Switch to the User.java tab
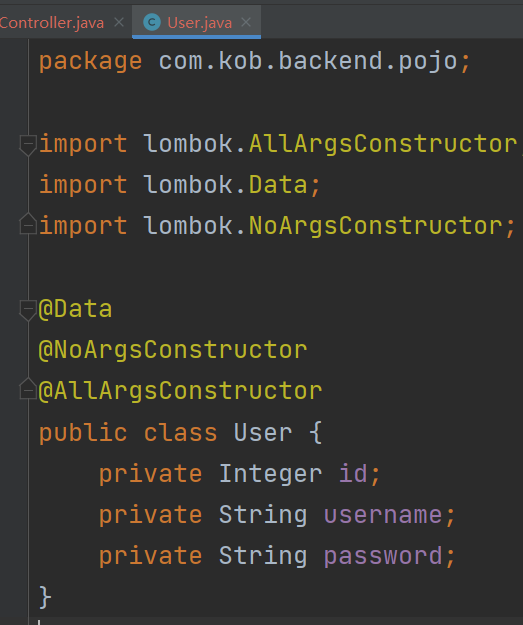 (196, 22)
